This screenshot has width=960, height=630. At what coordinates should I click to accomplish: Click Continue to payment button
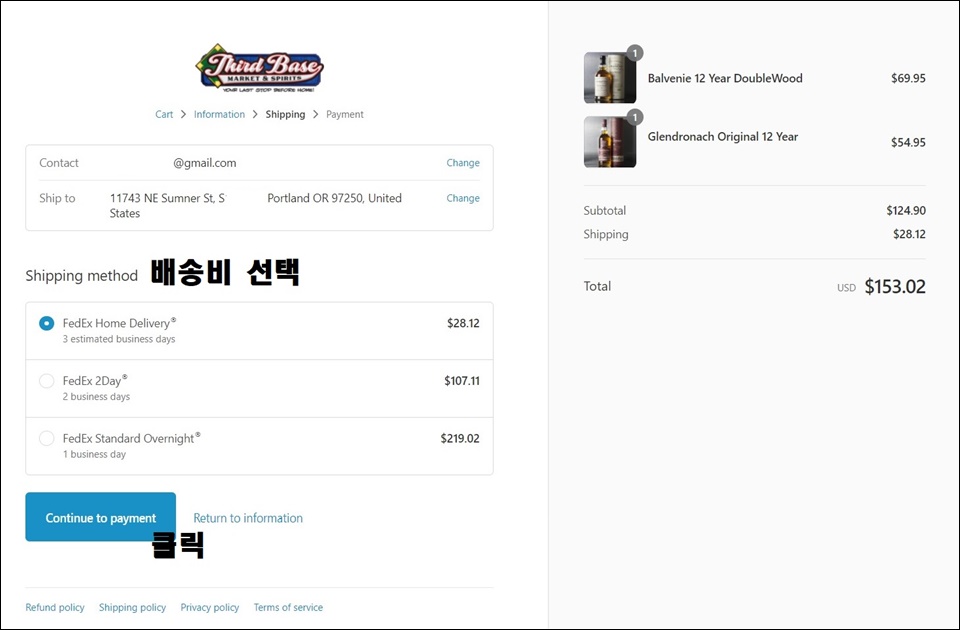coord(100,517)
